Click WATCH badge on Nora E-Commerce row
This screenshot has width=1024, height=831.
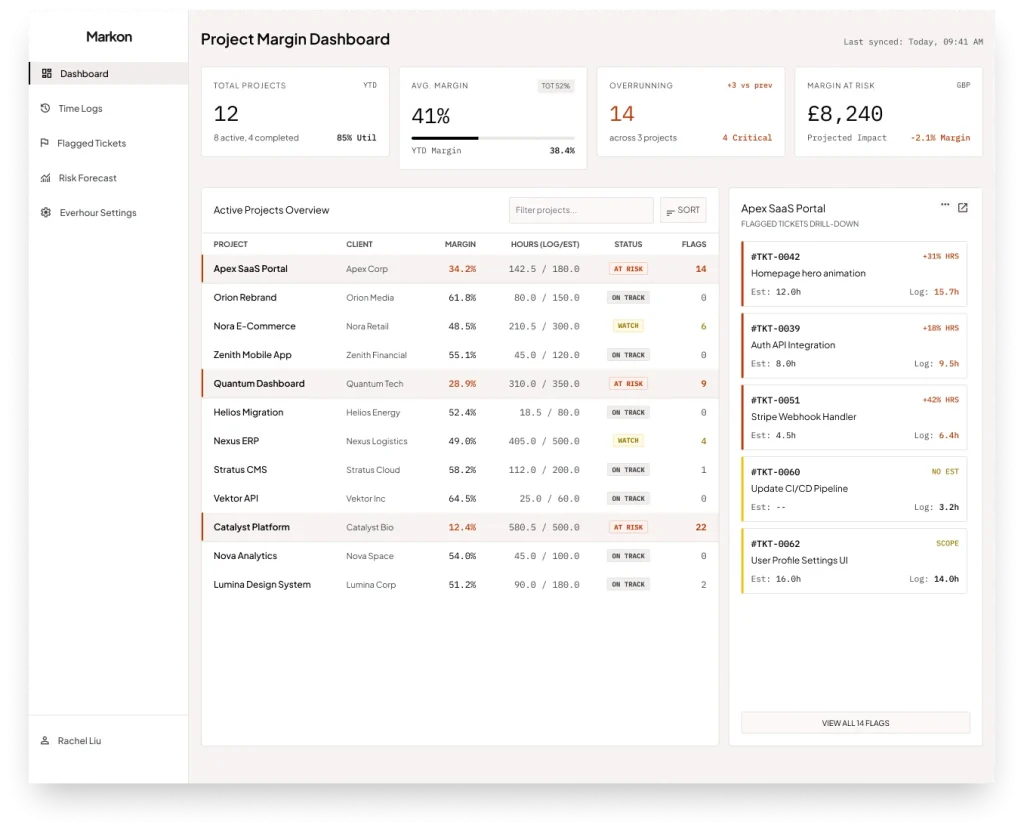point(628,325)
